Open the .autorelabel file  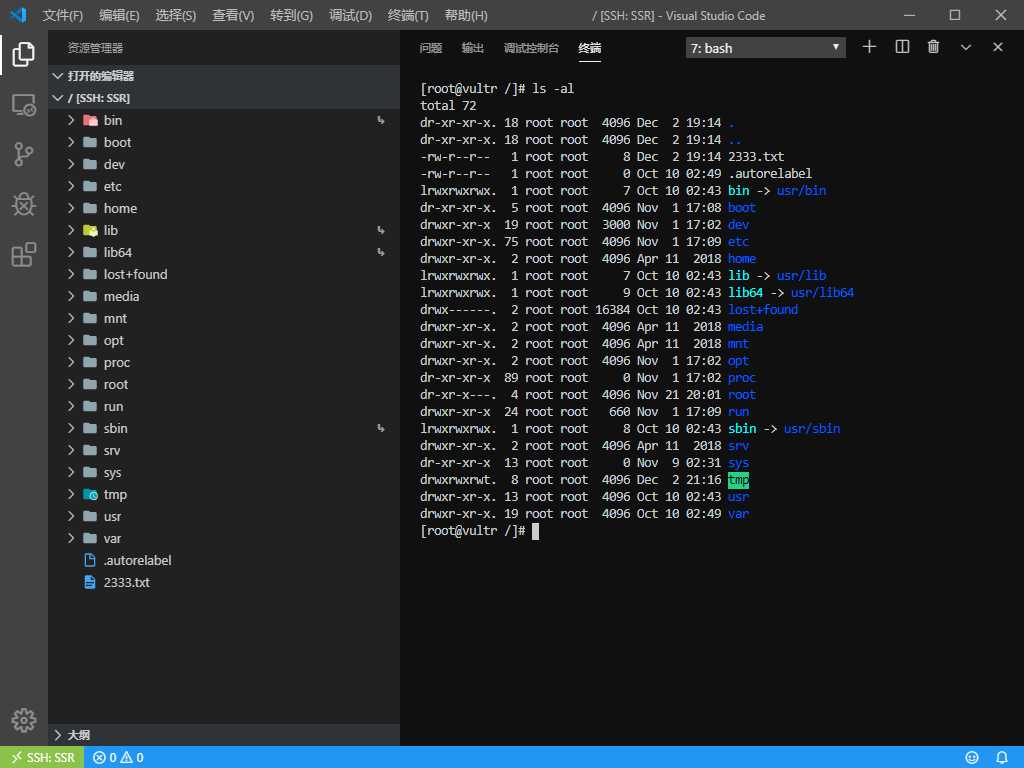pos(224,560)
